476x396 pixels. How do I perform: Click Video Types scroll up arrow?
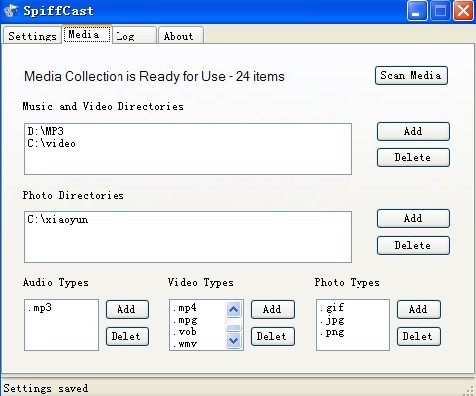234,309
